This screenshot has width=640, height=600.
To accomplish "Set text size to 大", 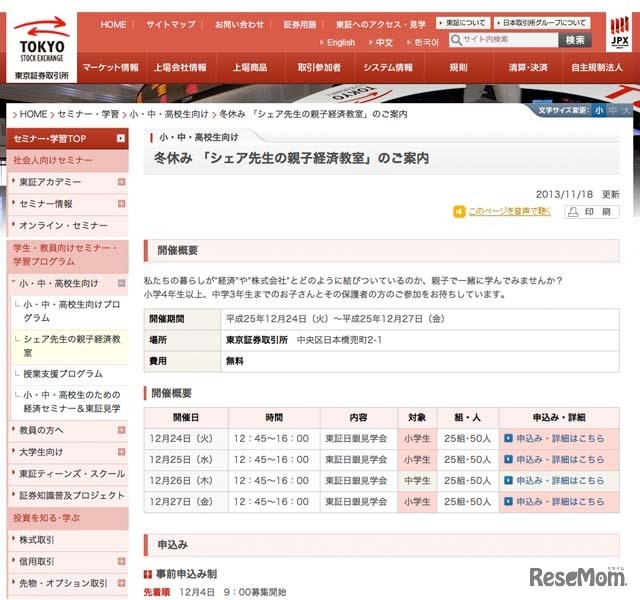I will tap(626, 110).
